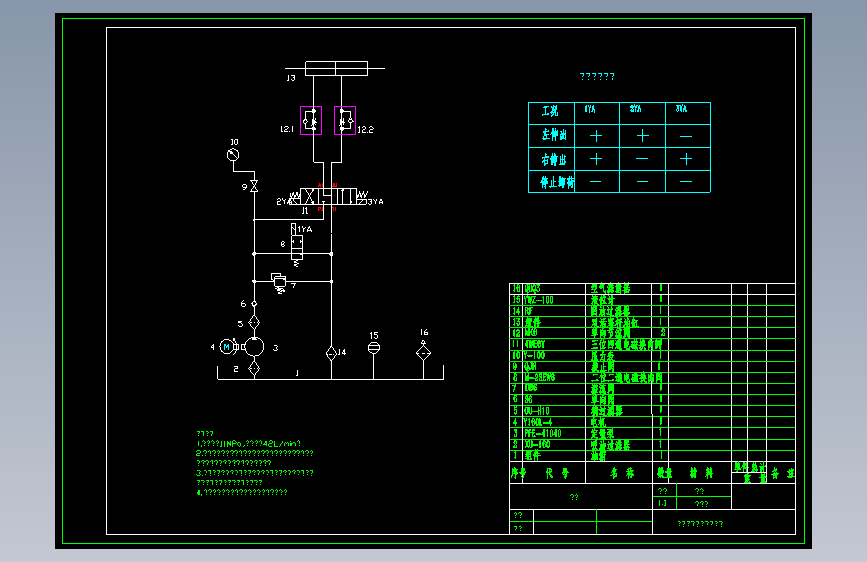Image resolution: width=867 pixels, height=562 pixels.
Task: Select the 3YA column header in the table
Action: pos(688,113)
